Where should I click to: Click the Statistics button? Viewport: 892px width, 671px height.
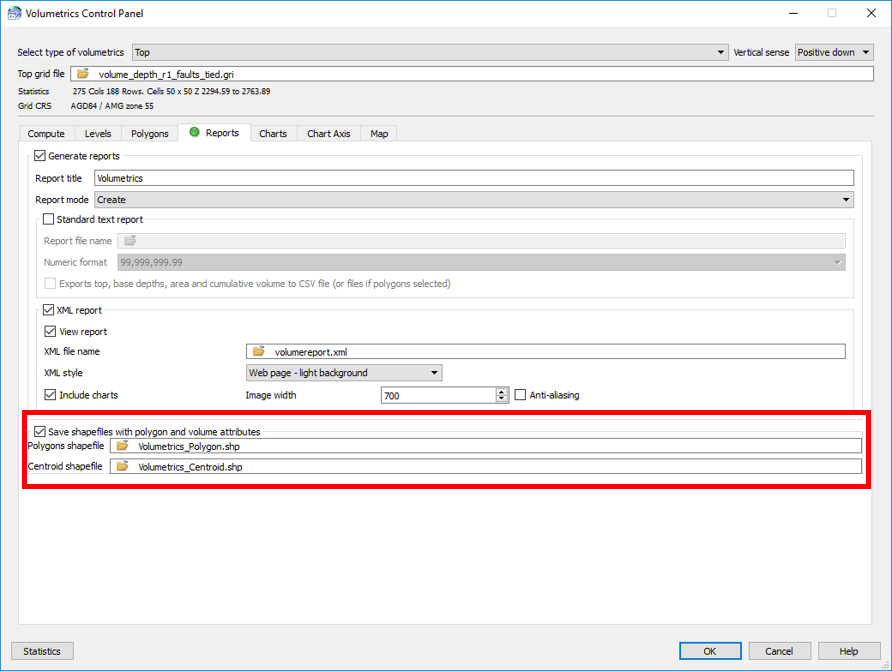[42, 651]
